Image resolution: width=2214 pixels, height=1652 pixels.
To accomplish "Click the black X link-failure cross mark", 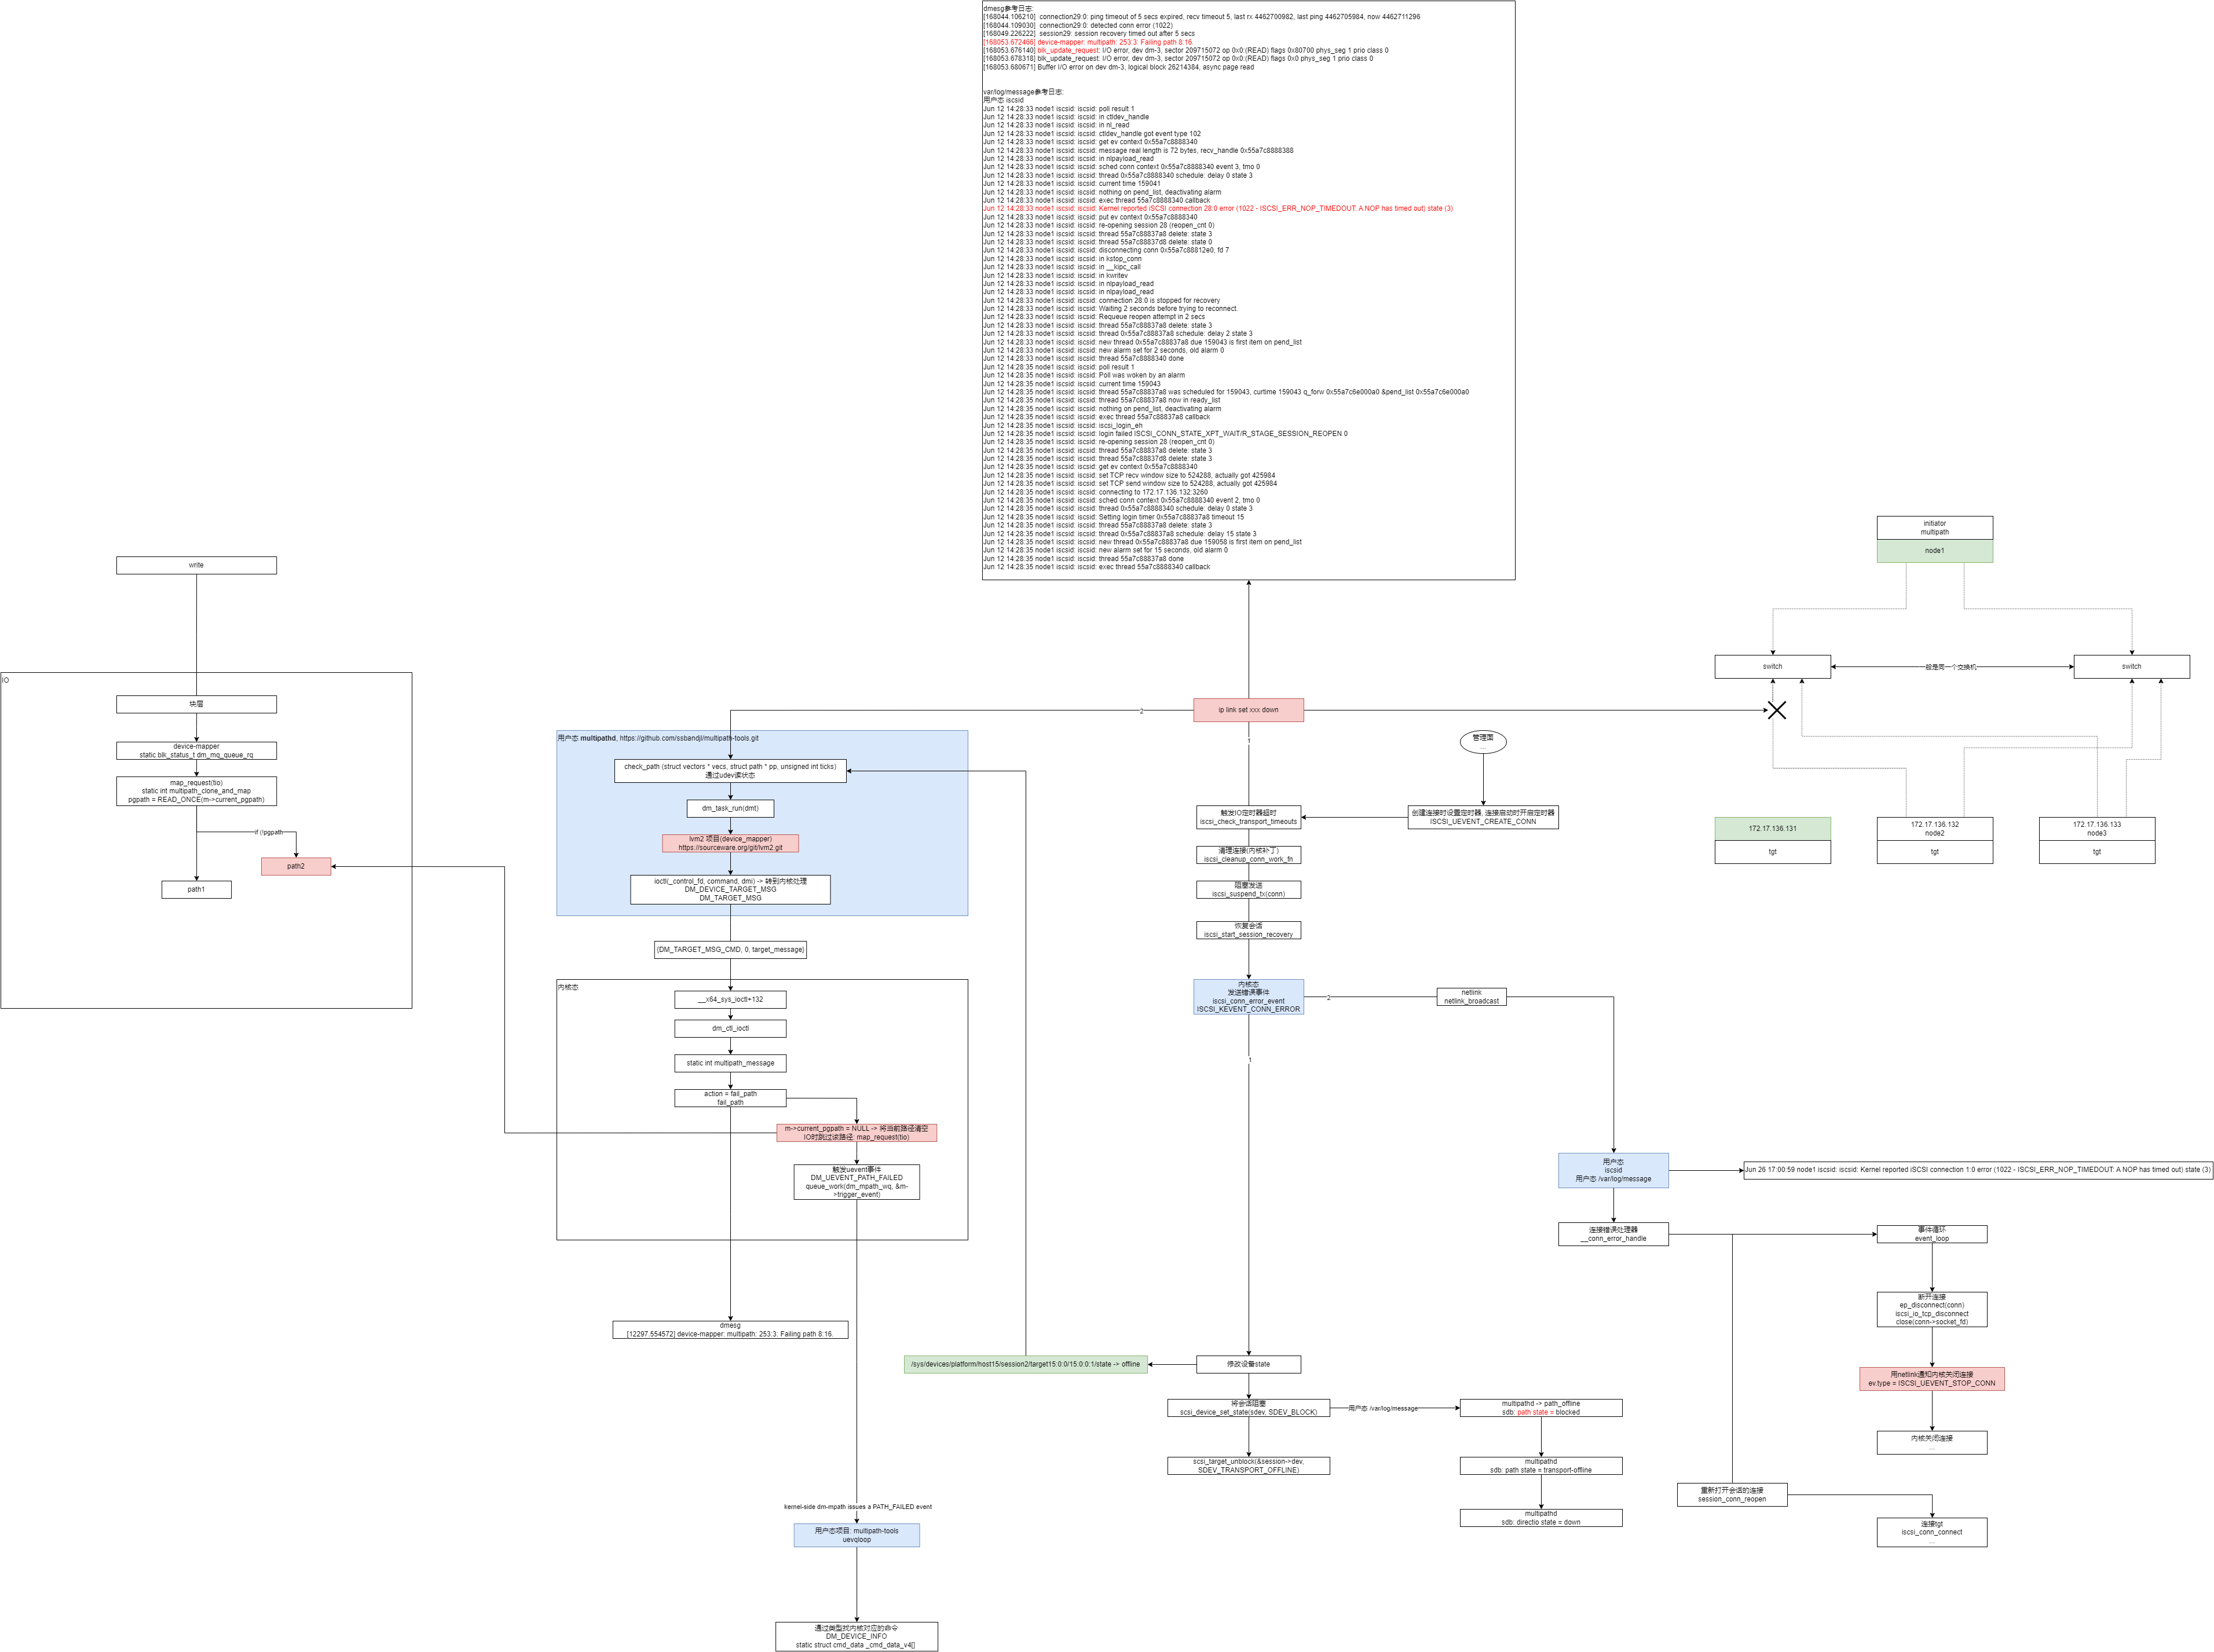I will pos(1776,710).
